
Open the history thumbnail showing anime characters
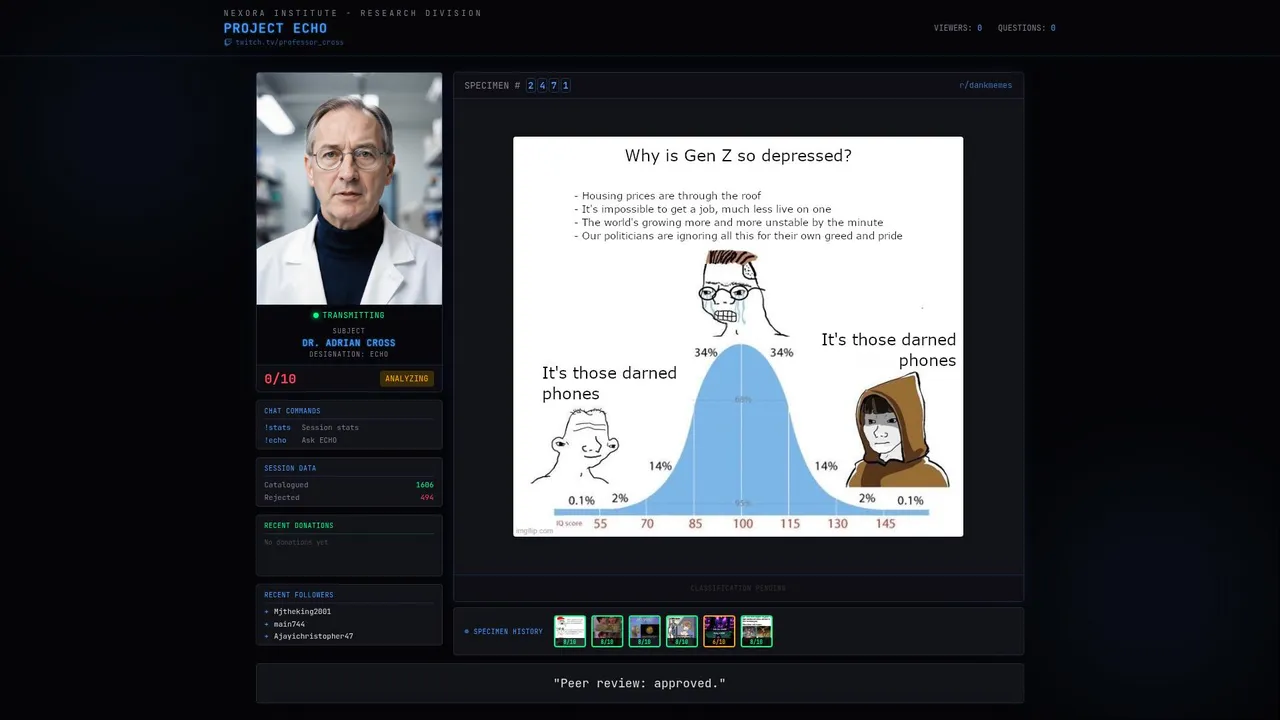tap(682, 631)
